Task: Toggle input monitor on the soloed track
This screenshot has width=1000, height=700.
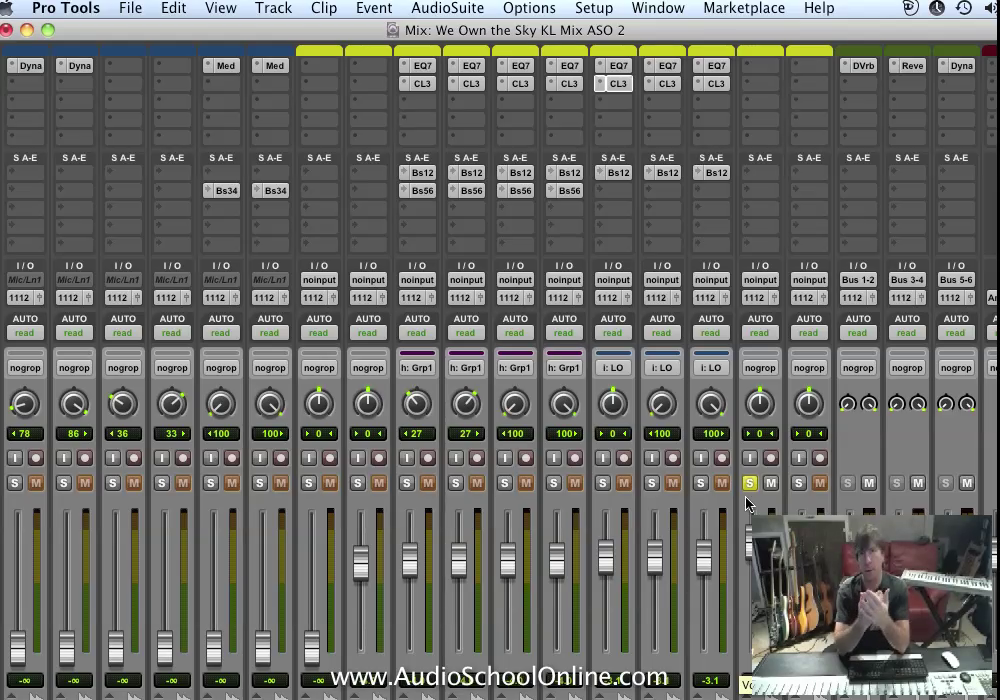Action: 750,458
